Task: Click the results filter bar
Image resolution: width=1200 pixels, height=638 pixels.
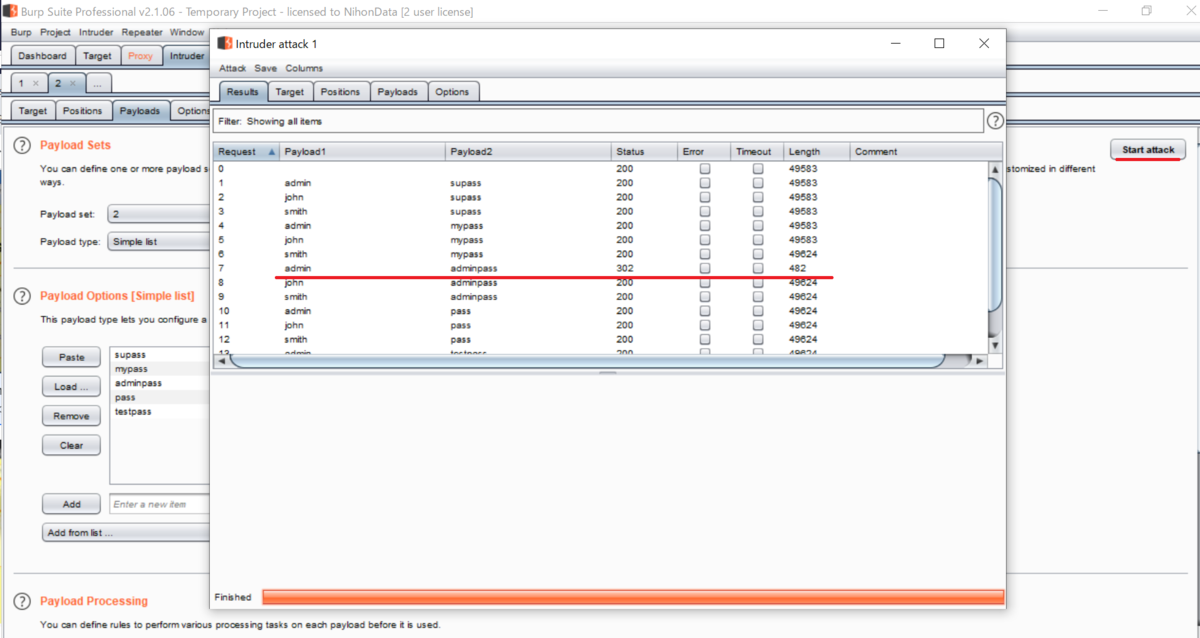Action: coord(598,121)
